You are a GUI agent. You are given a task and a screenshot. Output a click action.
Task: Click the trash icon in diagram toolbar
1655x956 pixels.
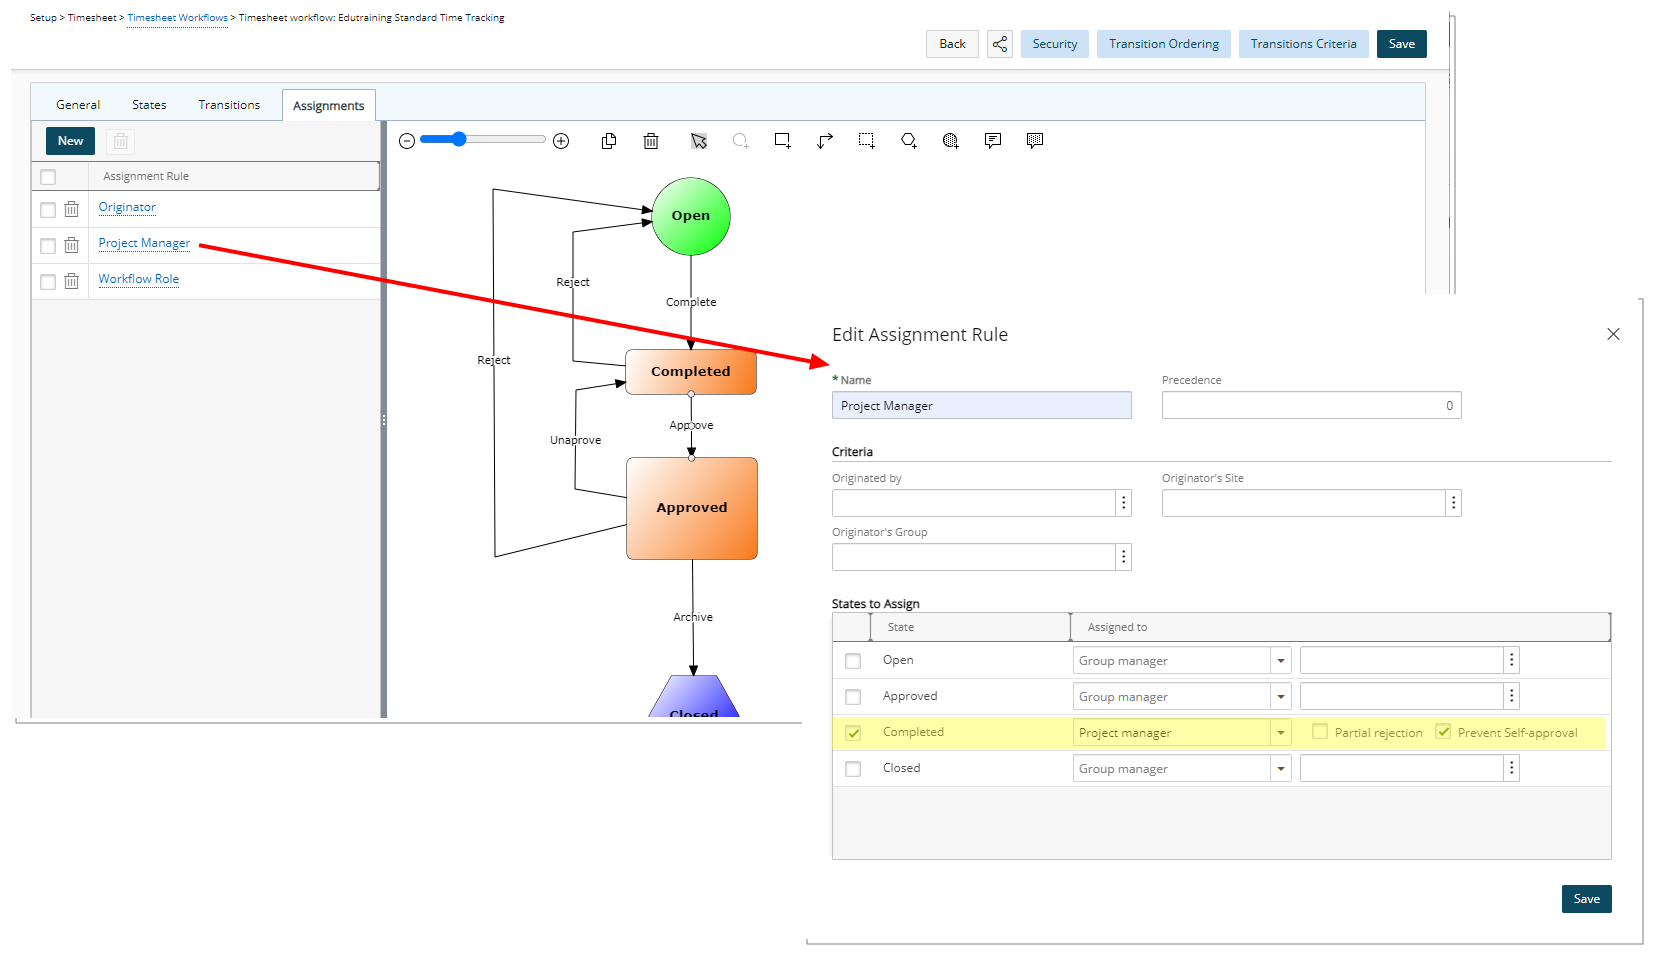[x=651, y=141]
